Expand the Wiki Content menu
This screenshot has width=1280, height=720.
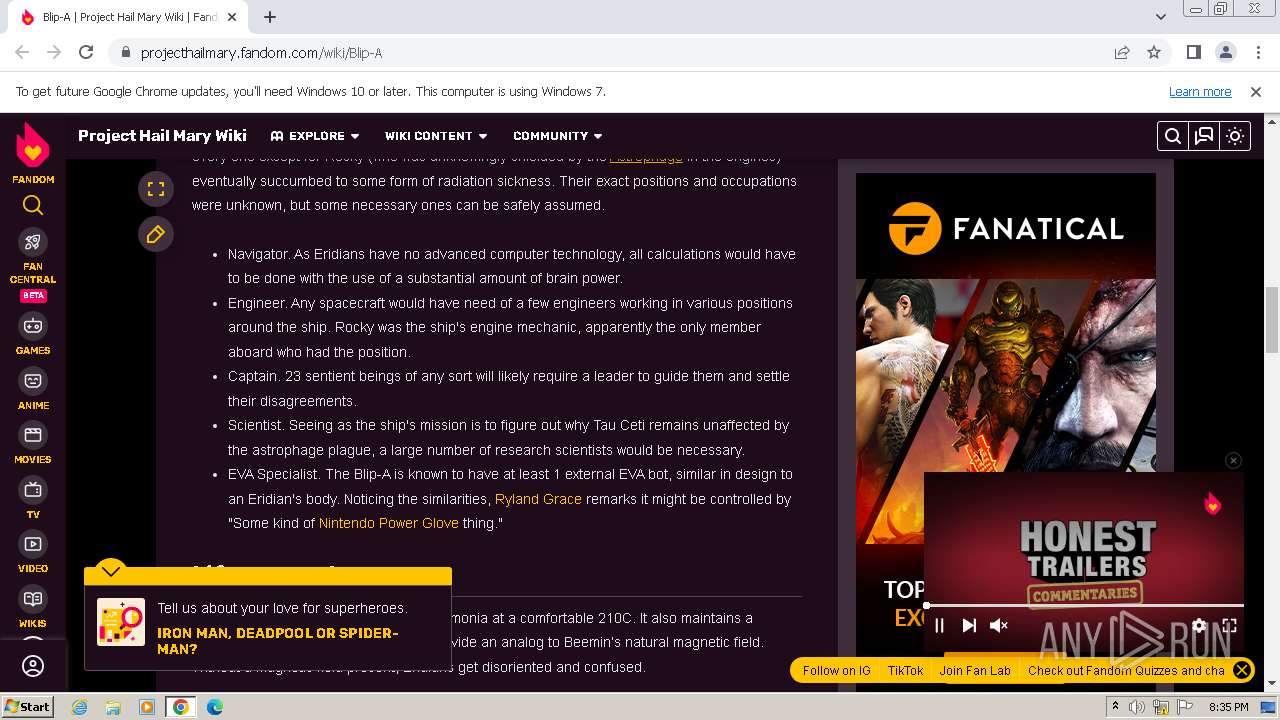(436, 136)
